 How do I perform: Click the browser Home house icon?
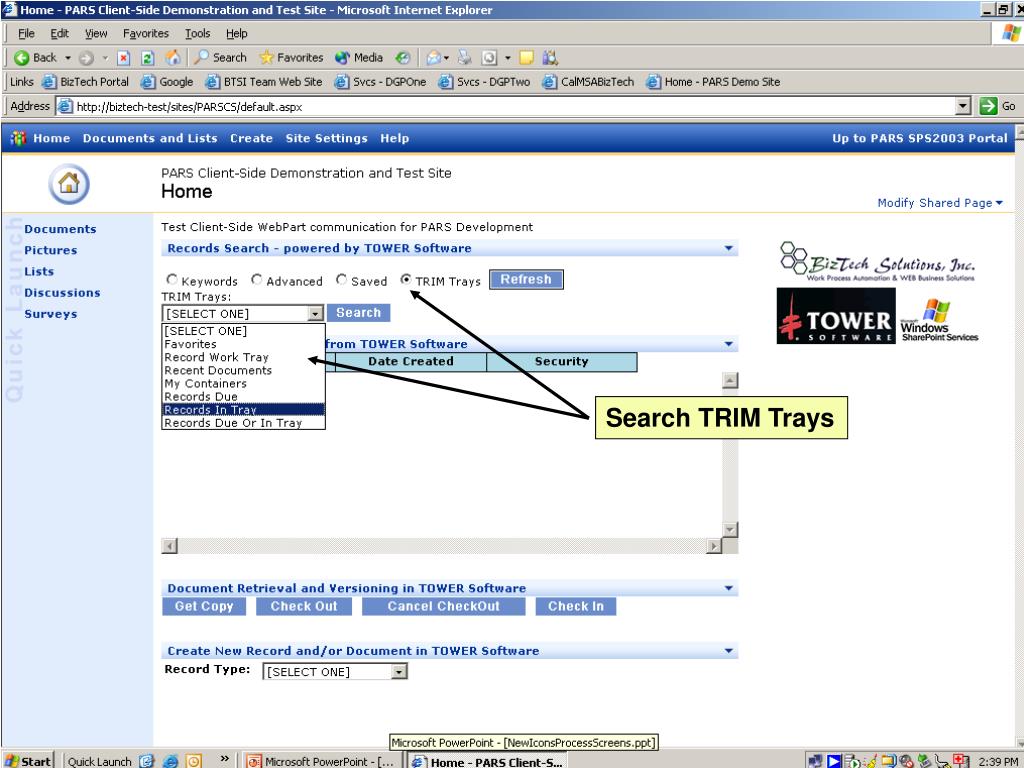coord(173,57)
